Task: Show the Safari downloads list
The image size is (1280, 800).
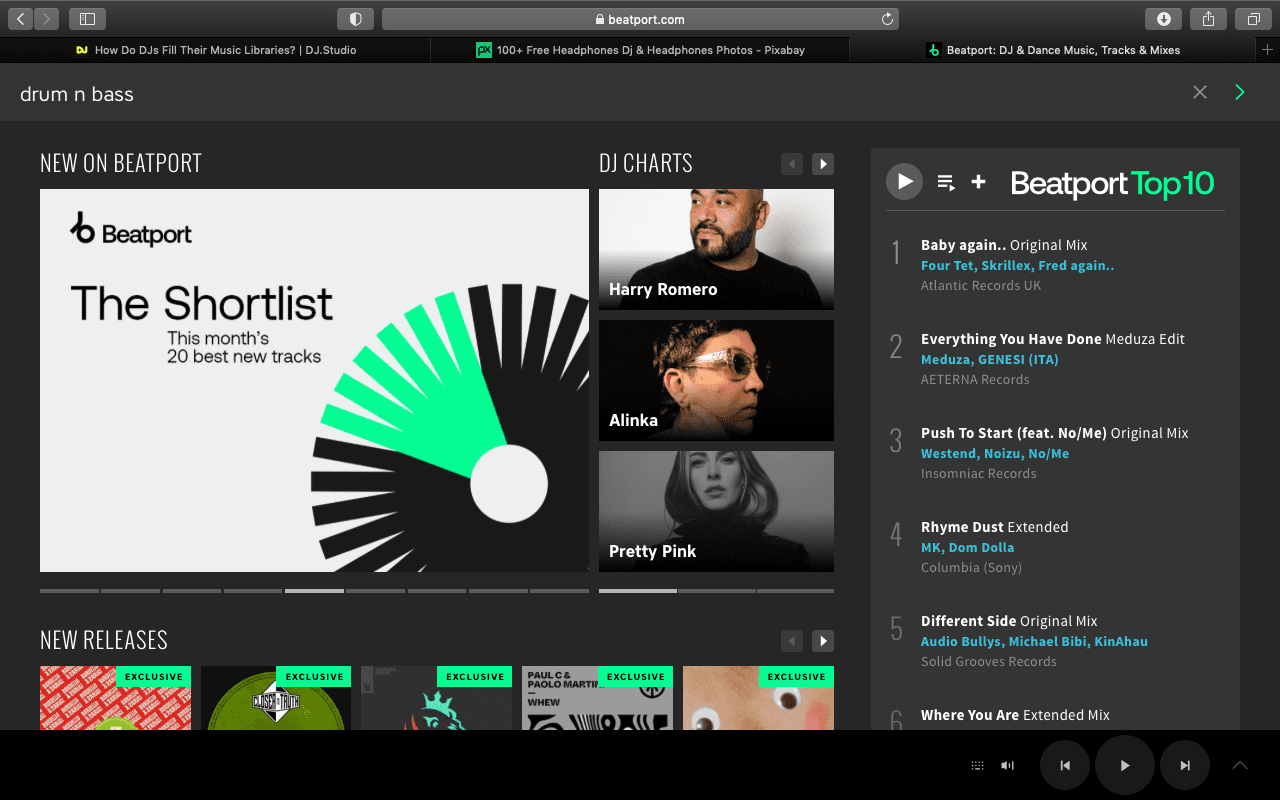Action: pyautogui.click(x=1164, y=19)
